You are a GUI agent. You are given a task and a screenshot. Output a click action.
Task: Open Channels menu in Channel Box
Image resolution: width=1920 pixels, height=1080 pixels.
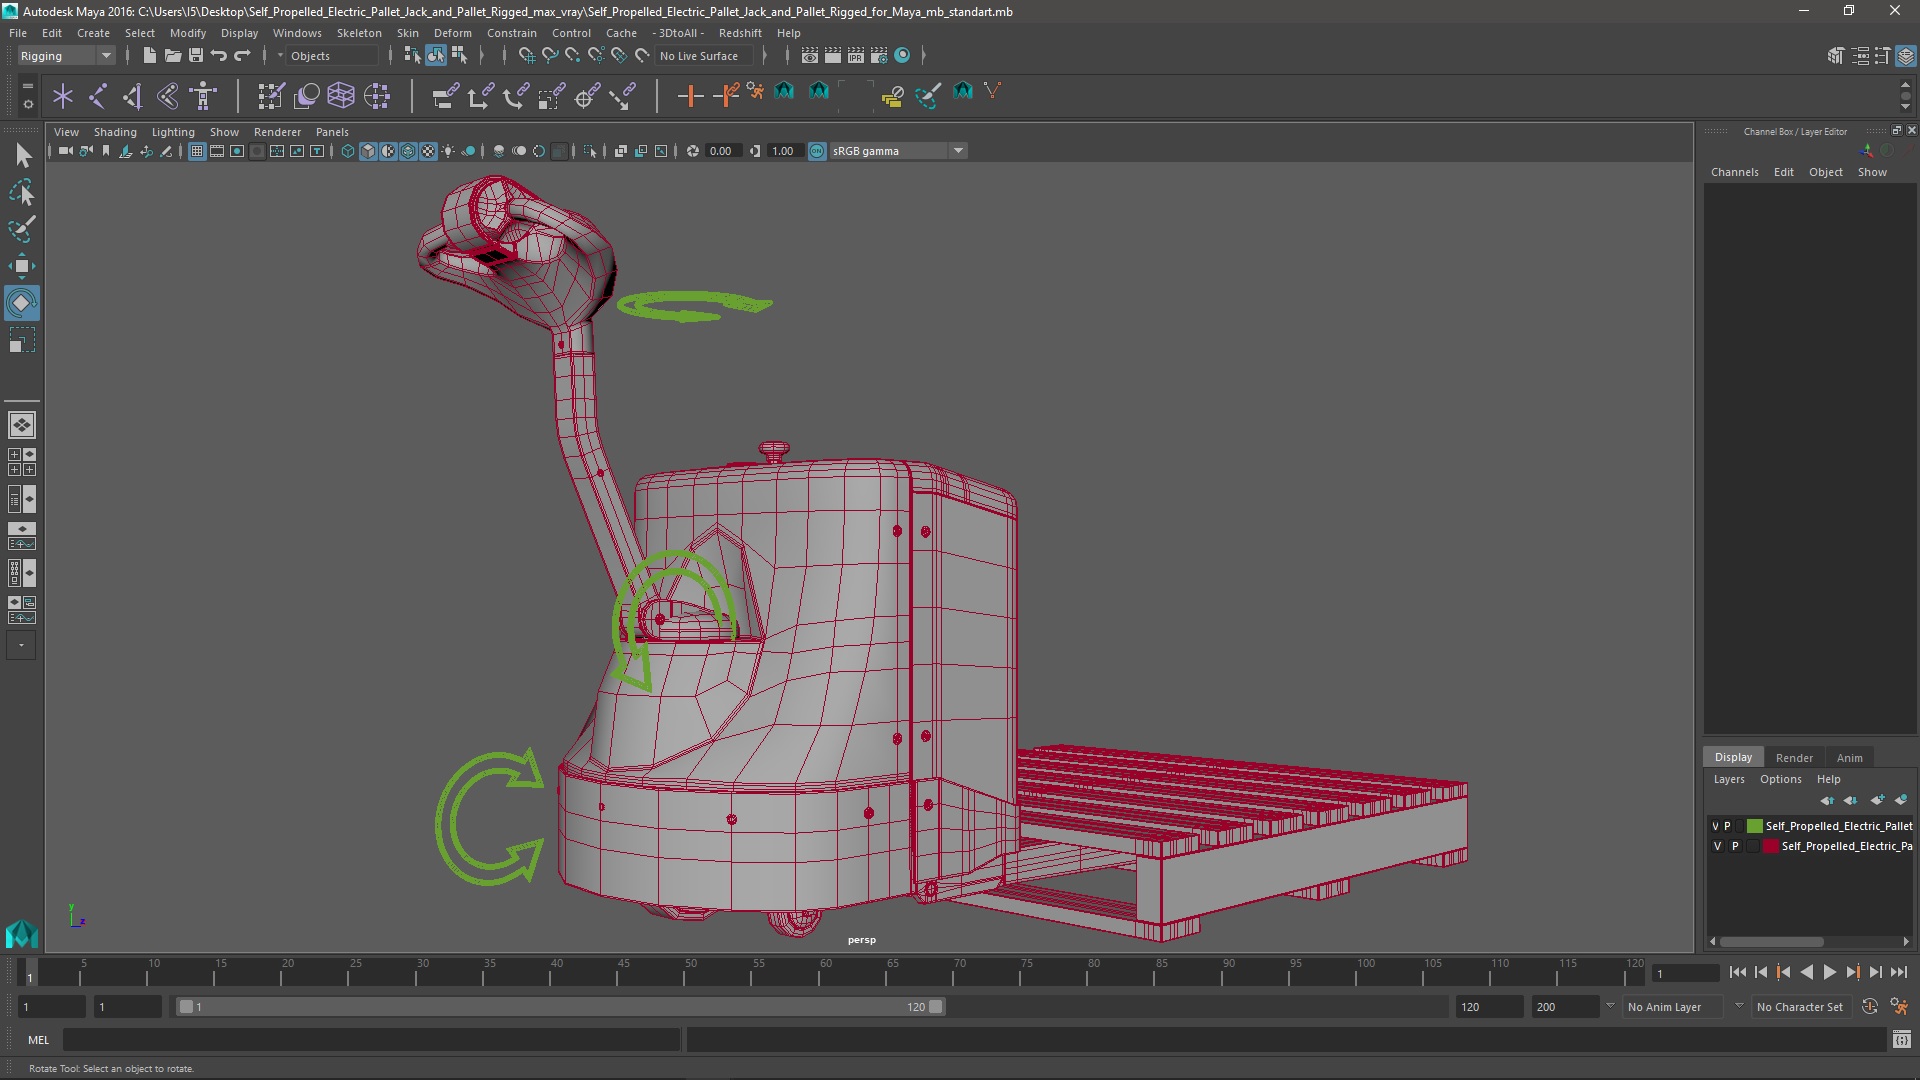[1734, 172]
